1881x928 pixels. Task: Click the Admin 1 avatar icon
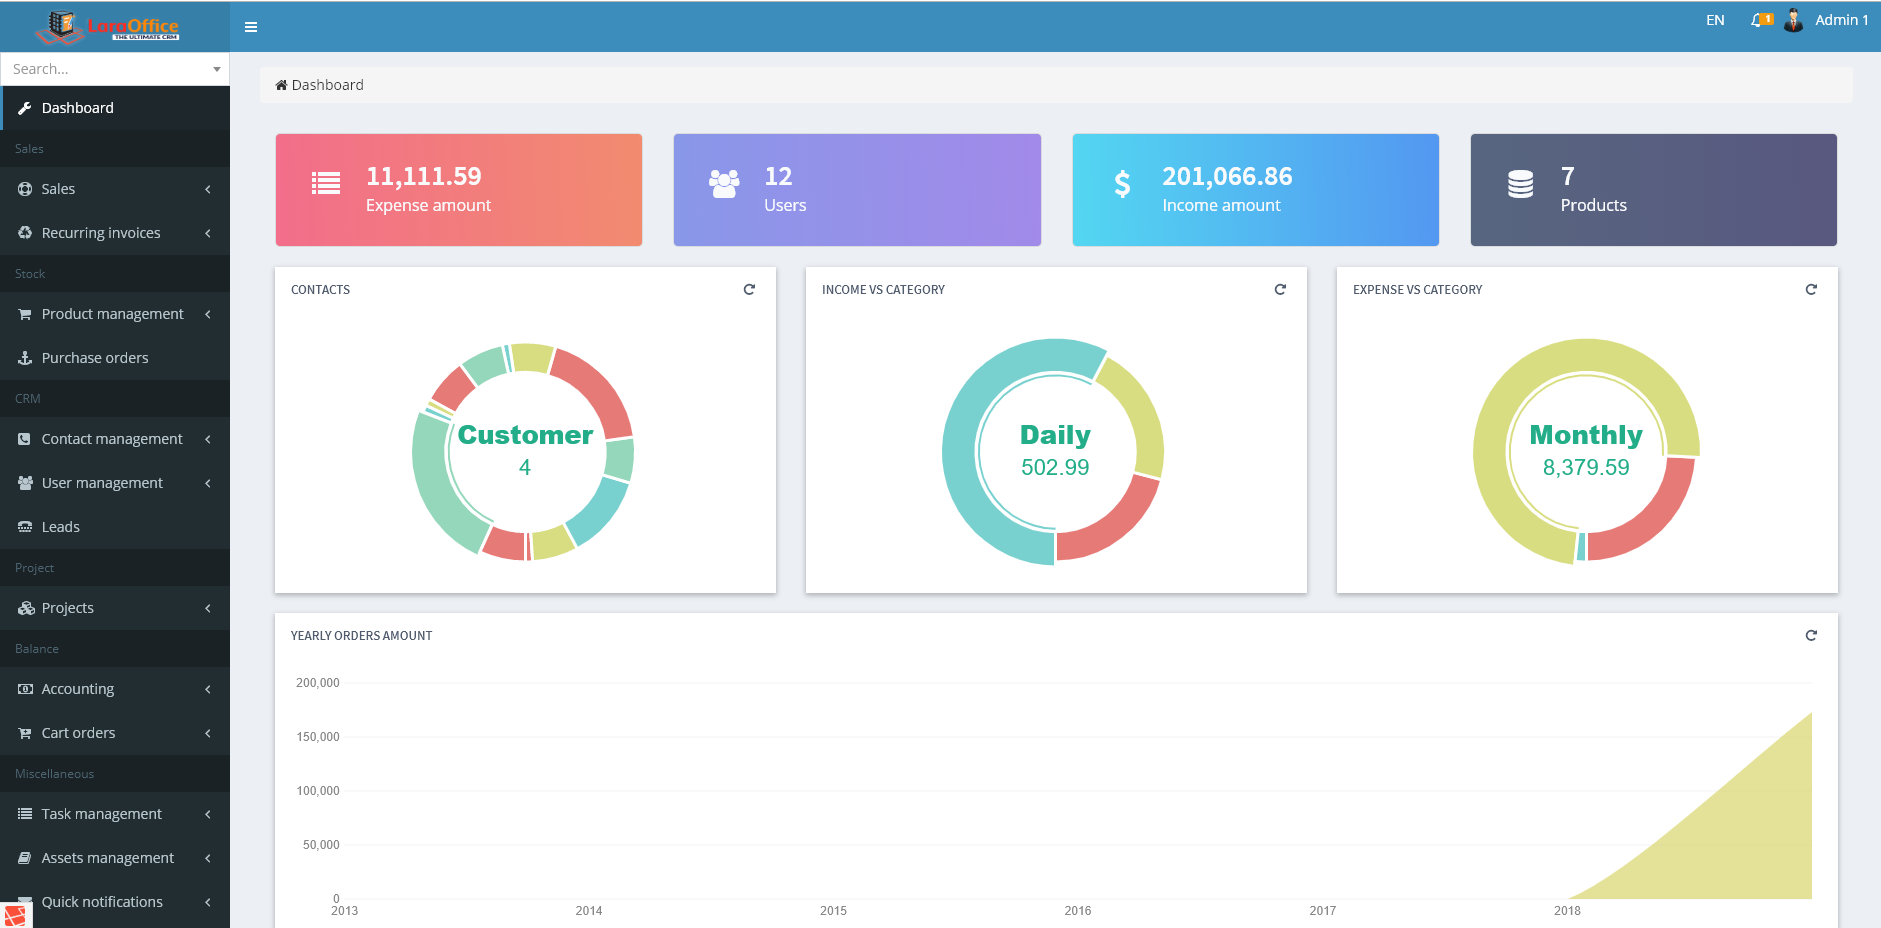pyautogui.click(x=1794, y=20)
